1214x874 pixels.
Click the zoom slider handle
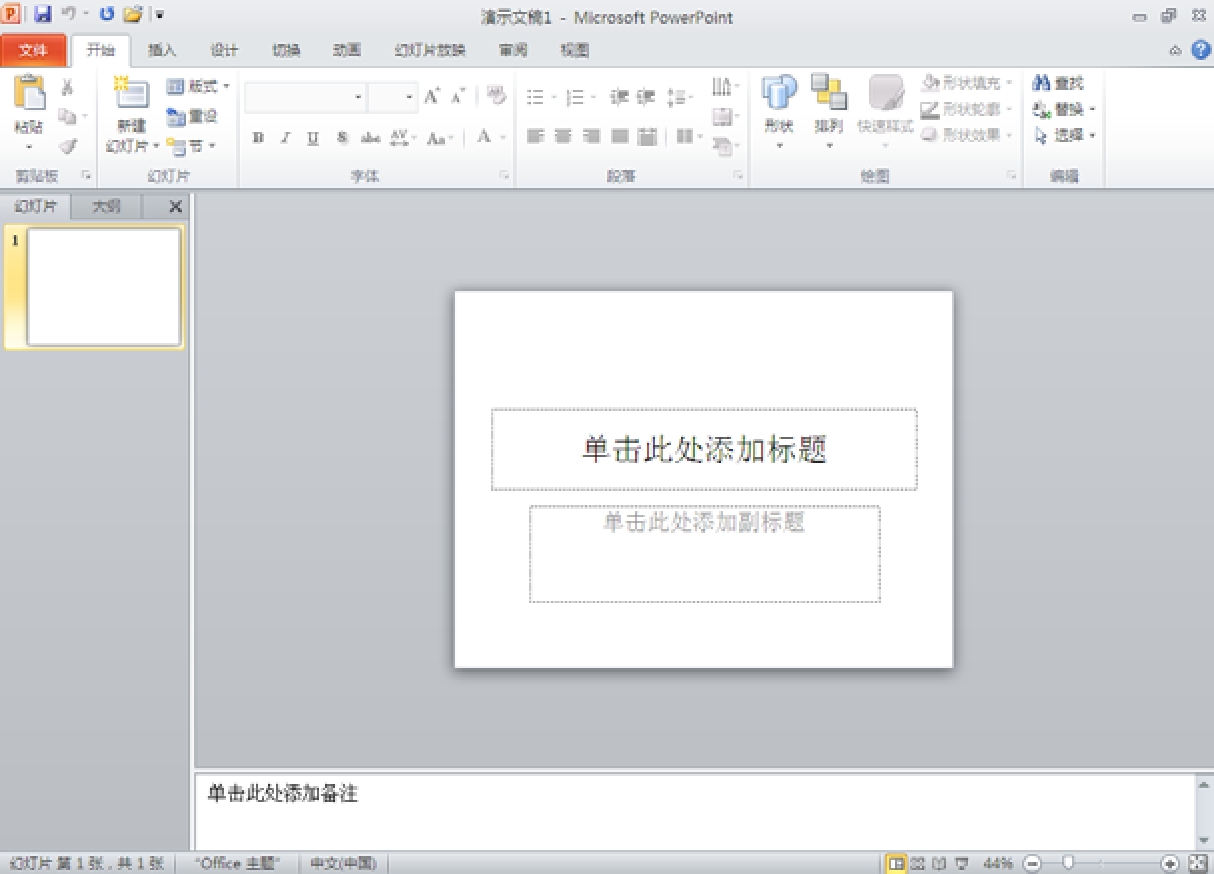click(x=1068, y=862)
